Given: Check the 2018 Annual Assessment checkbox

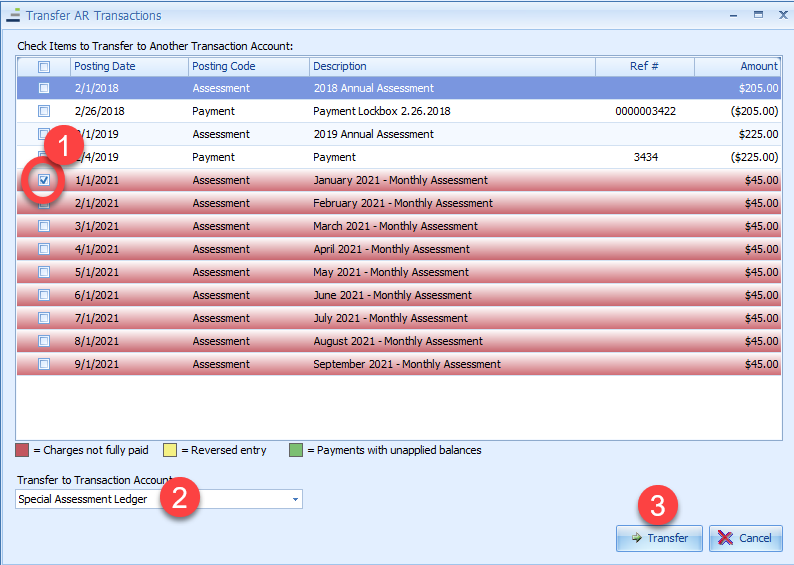Looking at the screenshot, I should point(43,88).
